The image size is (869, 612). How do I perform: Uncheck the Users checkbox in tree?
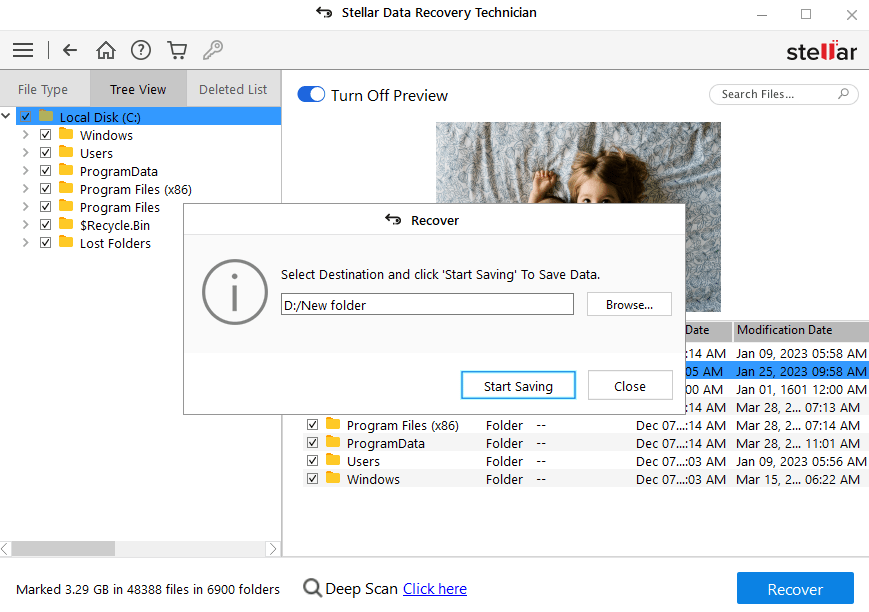pos(45,152)
